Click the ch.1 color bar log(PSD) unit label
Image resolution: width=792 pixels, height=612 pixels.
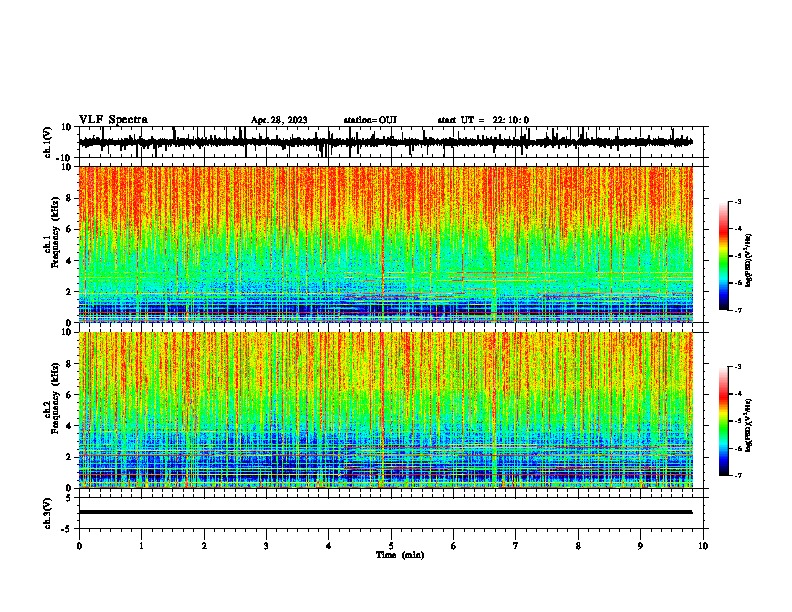(x=748, y=261)
